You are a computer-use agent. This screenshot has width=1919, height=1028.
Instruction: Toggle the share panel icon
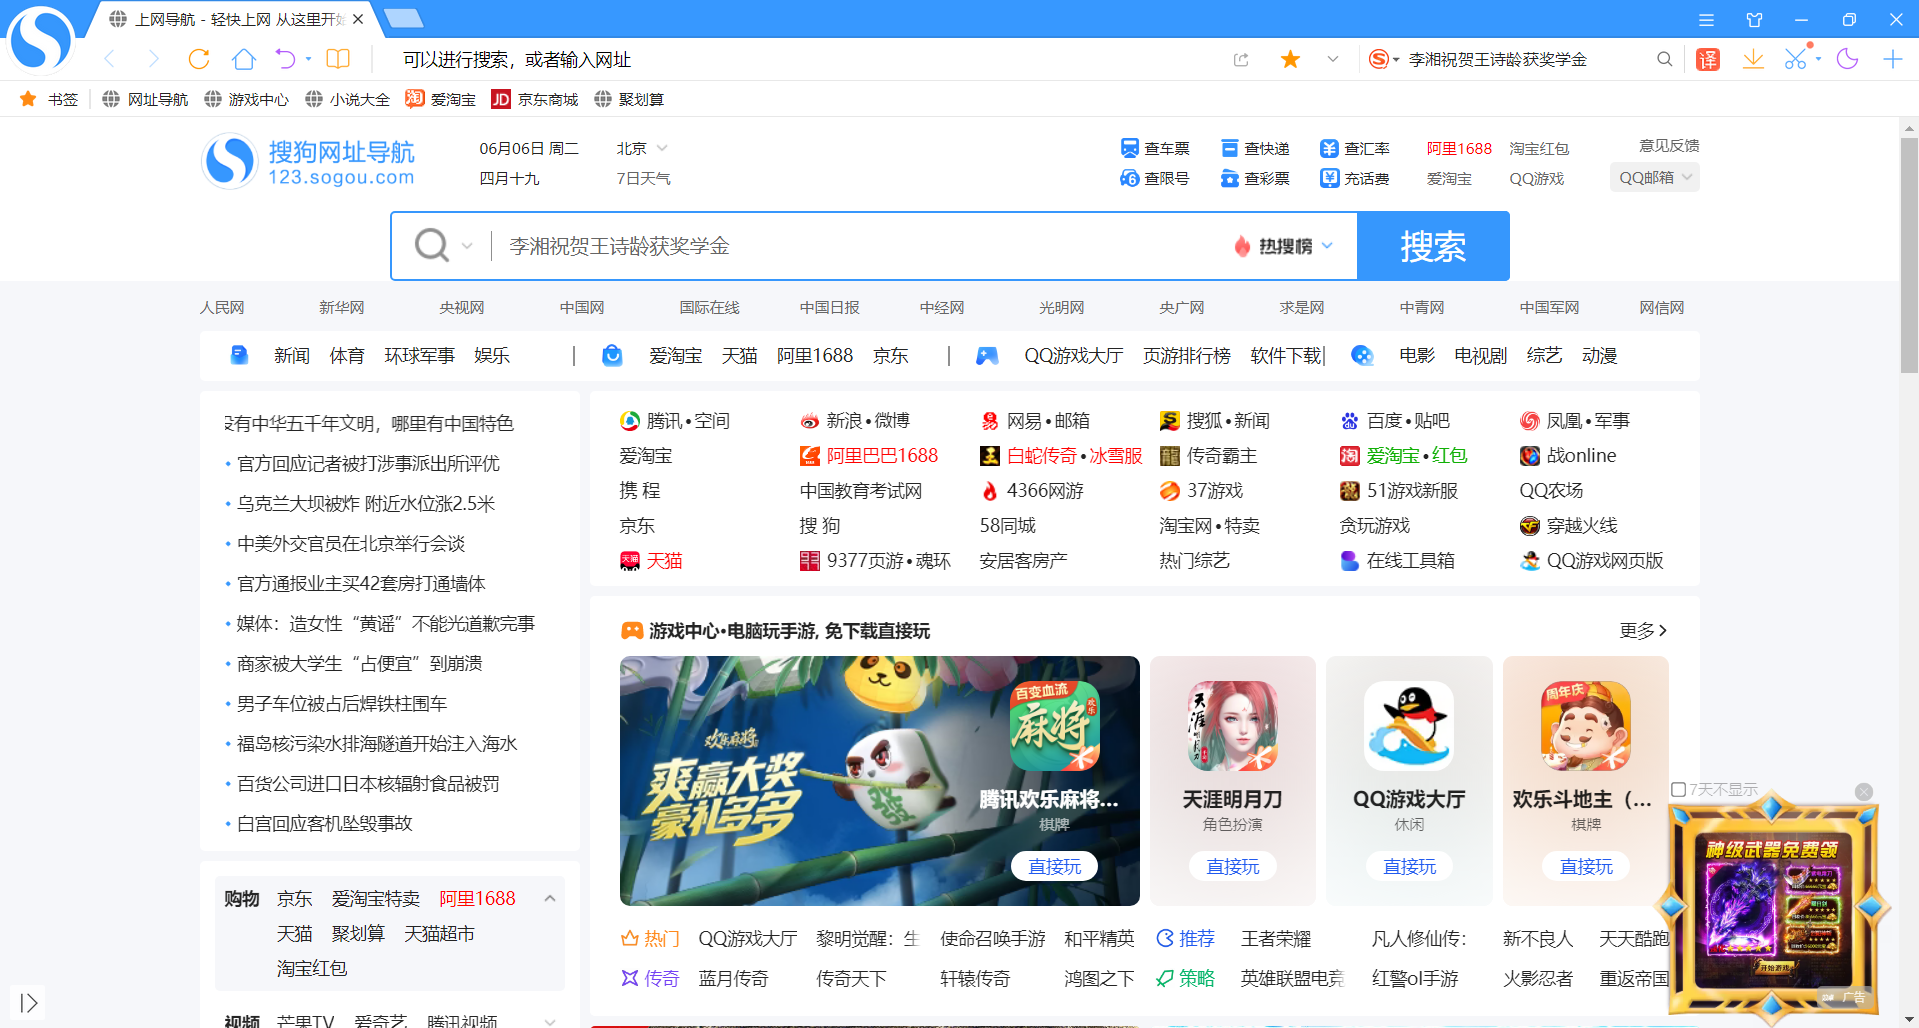click(x=1241, y=59)
